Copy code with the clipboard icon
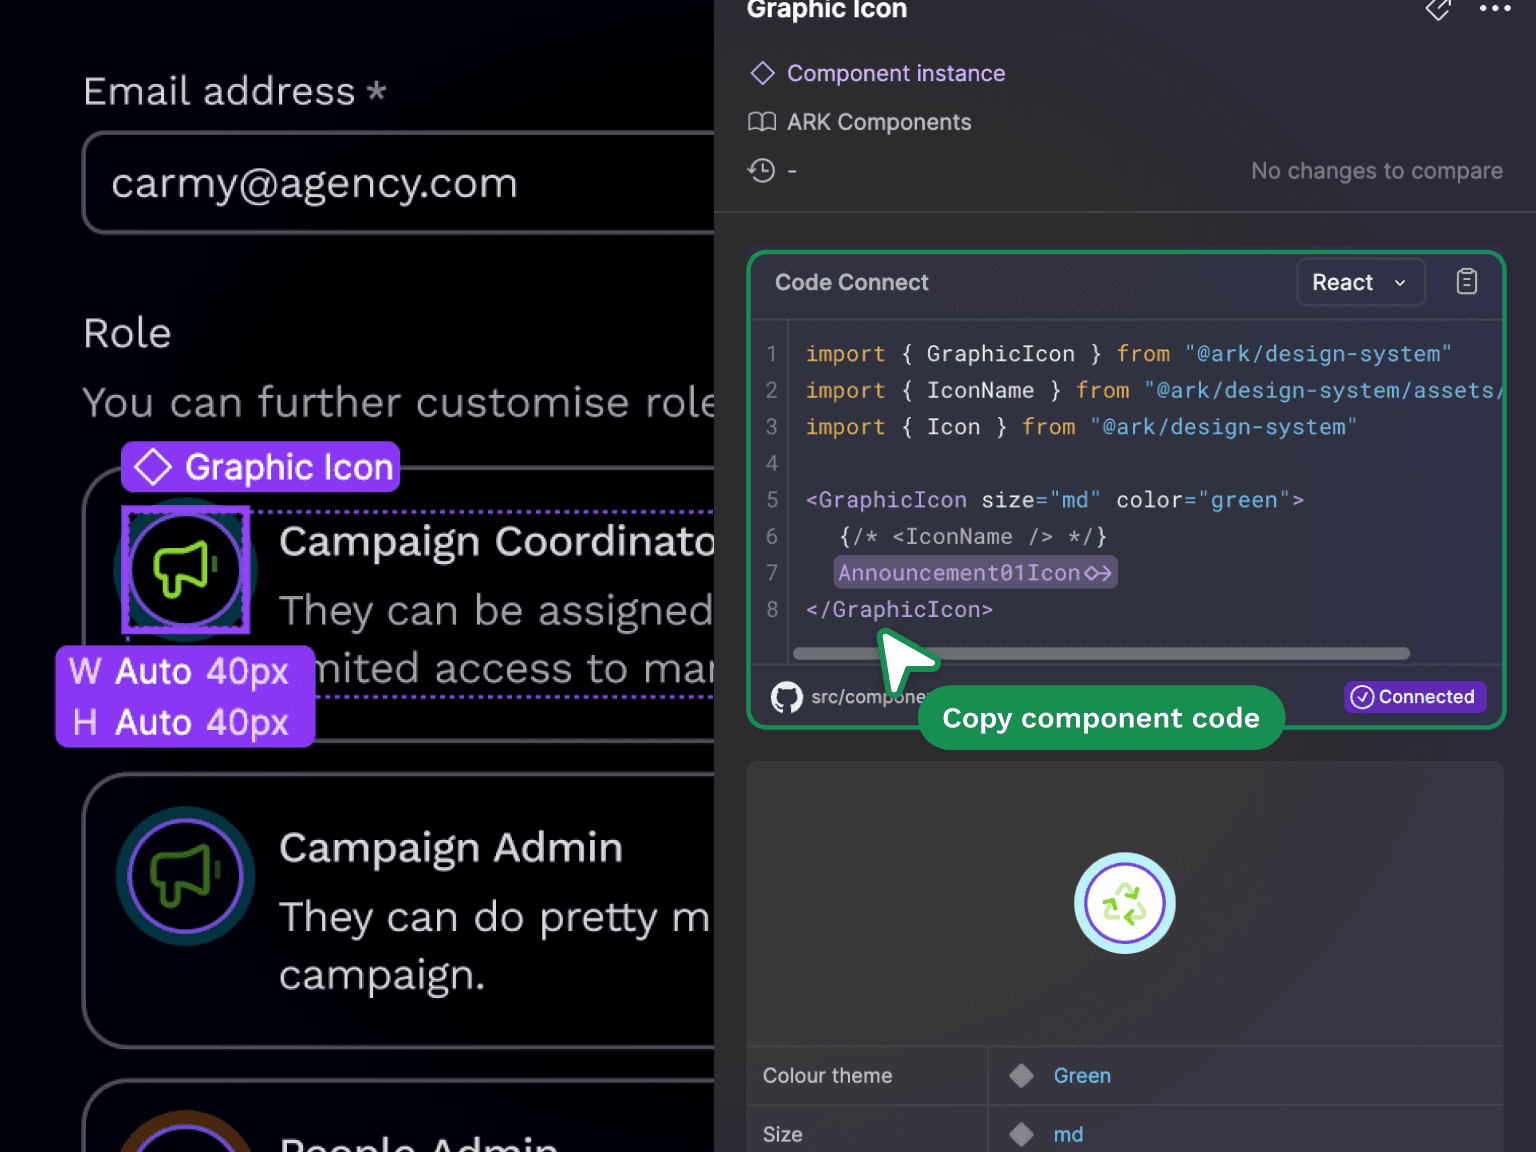1536x1152 pixels. [x=1466, y=282]
